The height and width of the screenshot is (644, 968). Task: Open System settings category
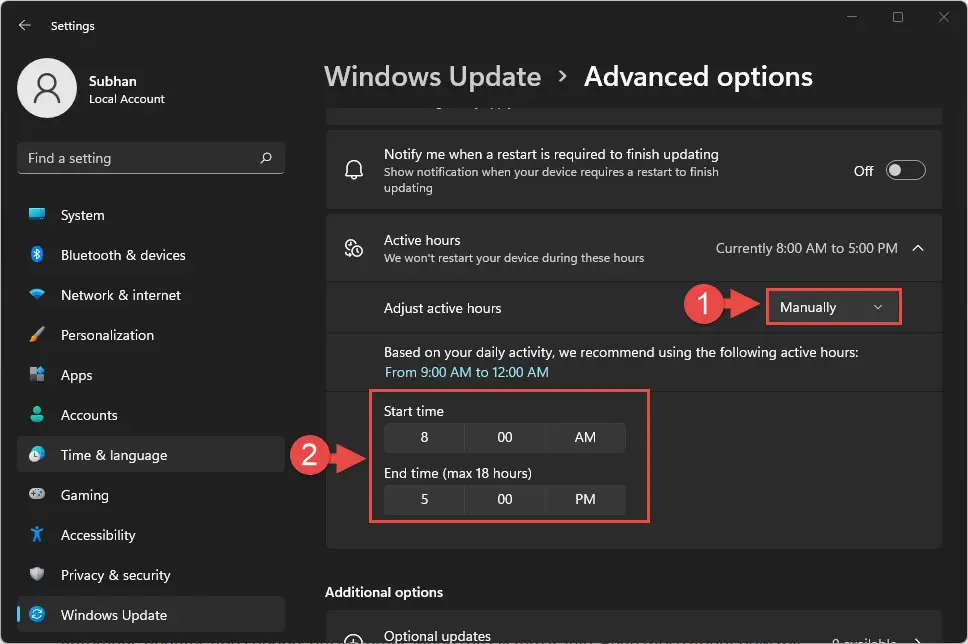(x=151, y=215)
